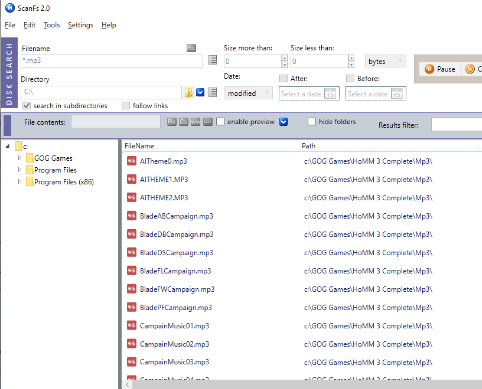This screenshot has height=389, width=482.
Task: Select the BladePFCampaign.mp3 file name
Action: click(x=176, y=307)
